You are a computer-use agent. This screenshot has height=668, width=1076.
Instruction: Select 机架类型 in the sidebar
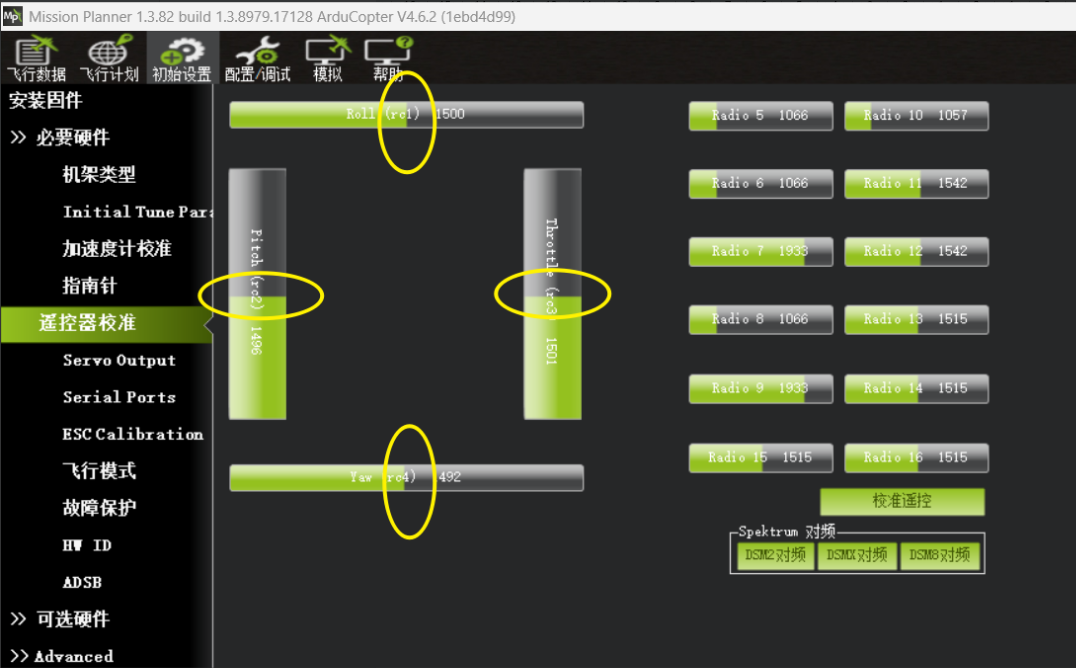[x=99, y=175]
